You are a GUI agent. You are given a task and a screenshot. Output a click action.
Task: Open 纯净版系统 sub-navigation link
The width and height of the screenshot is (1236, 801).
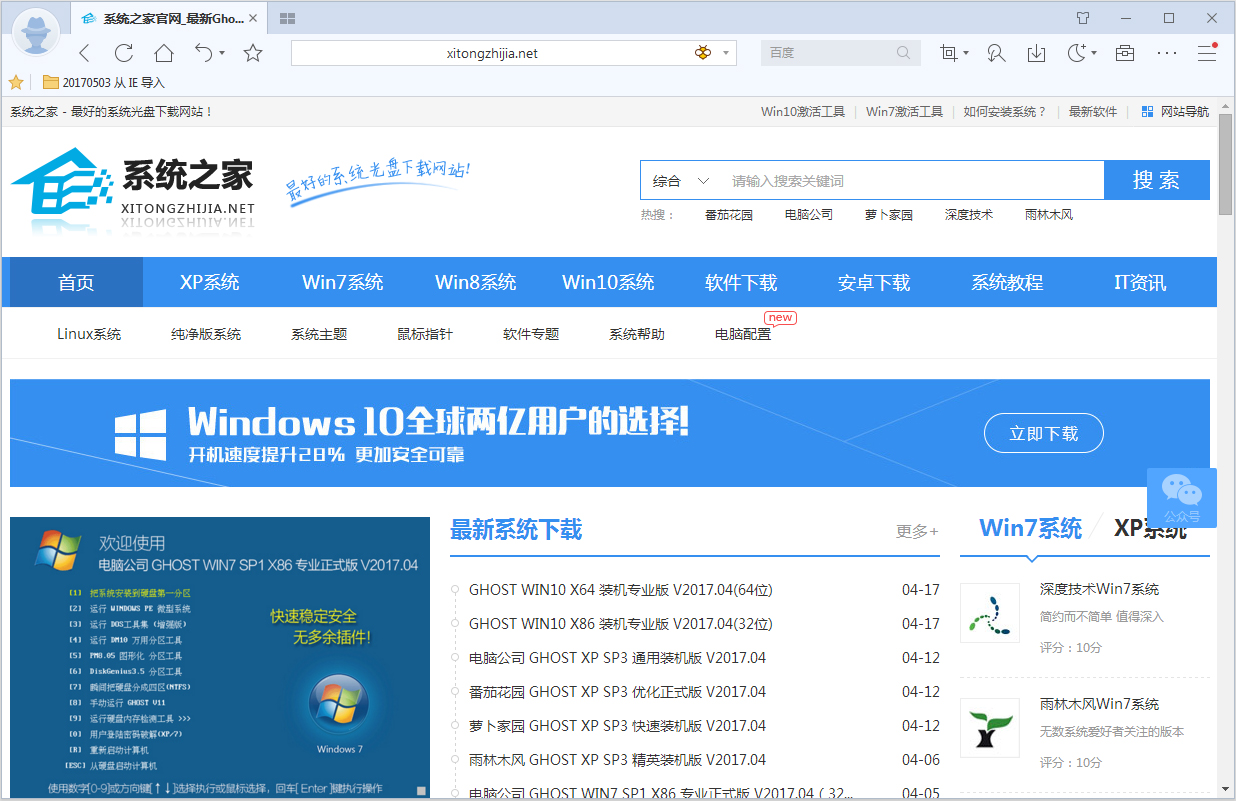206,334
